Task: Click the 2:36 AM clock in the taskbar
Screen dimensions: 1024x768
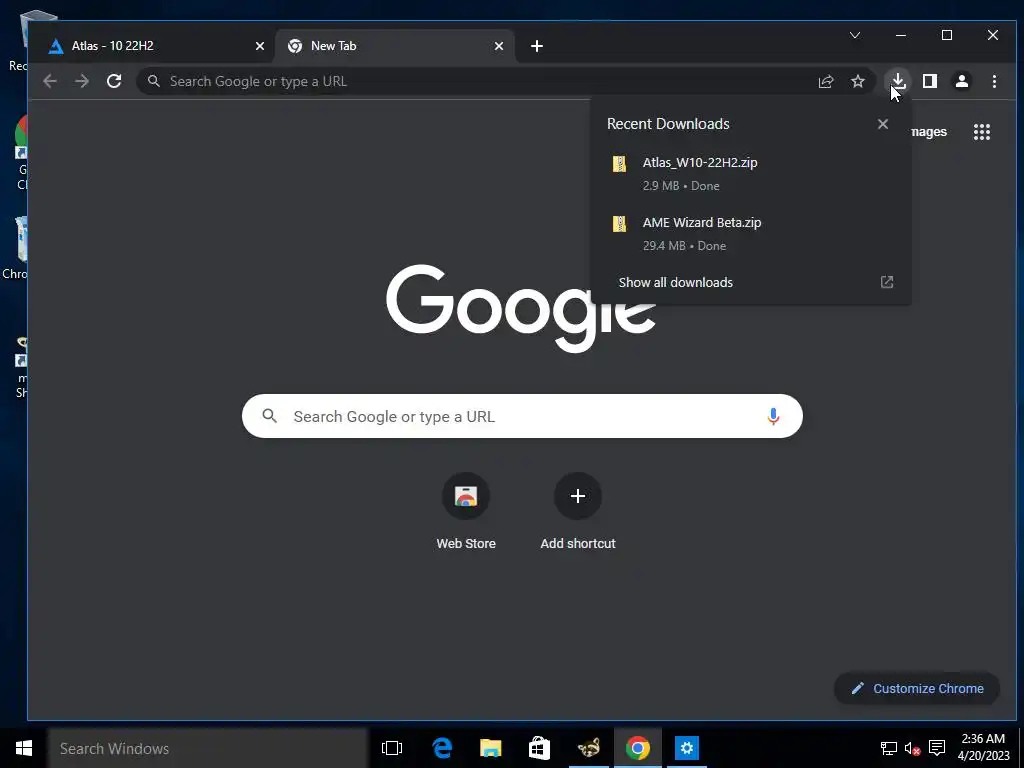Action: [x=983, y=747]
